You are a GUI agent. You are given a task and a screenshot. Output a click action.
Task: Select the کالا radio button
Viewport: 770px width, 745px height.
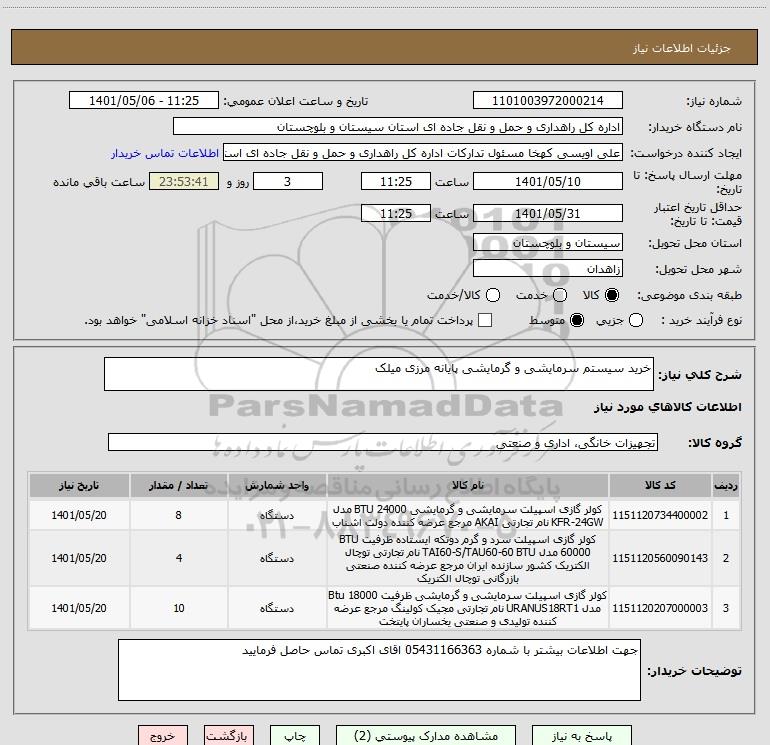click(612, 295)
